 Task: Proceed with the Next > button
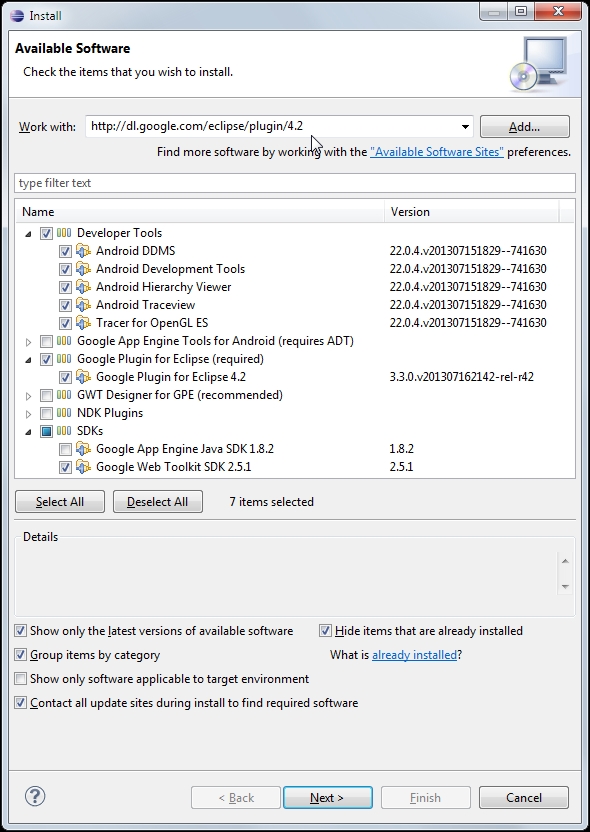327,798
